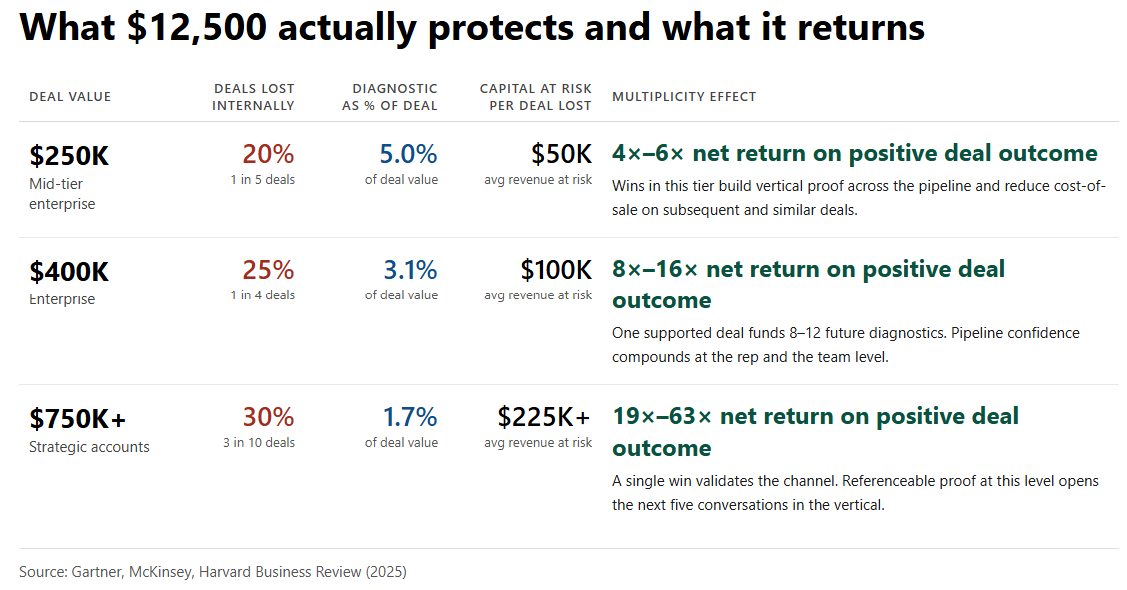Click the DEAL VALUE column header
This screenshot has width=1127, height=590.
tap(70, 97)
